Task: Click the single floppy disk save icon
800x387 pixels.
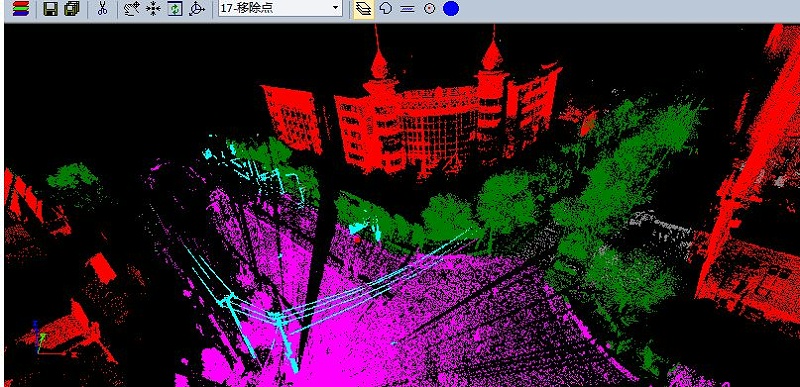Action: coord(50,9)
